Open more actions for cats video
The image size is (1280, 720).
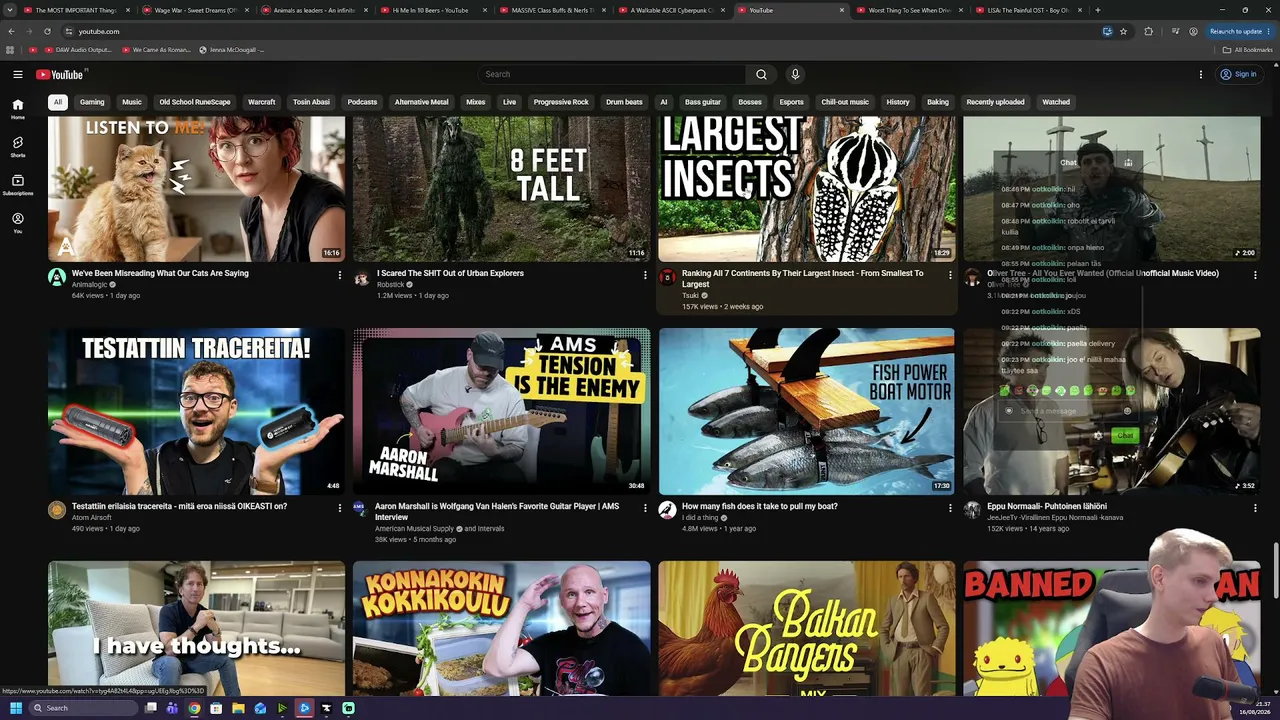point(339,274)
